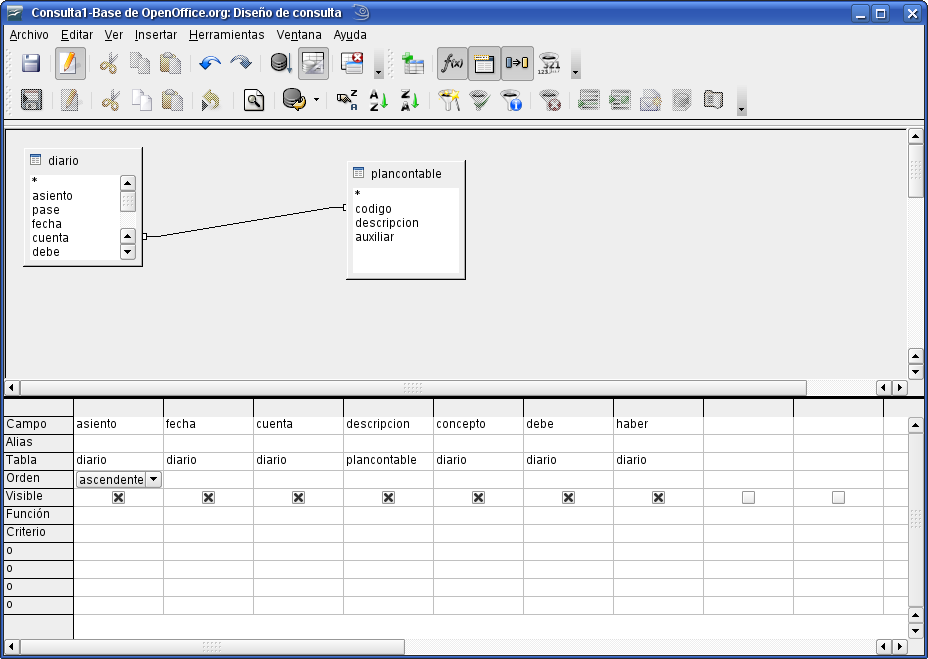Uncheck Visible for concepto column
The height and width of the screenshot is (659, 928).
coord(478,497)
